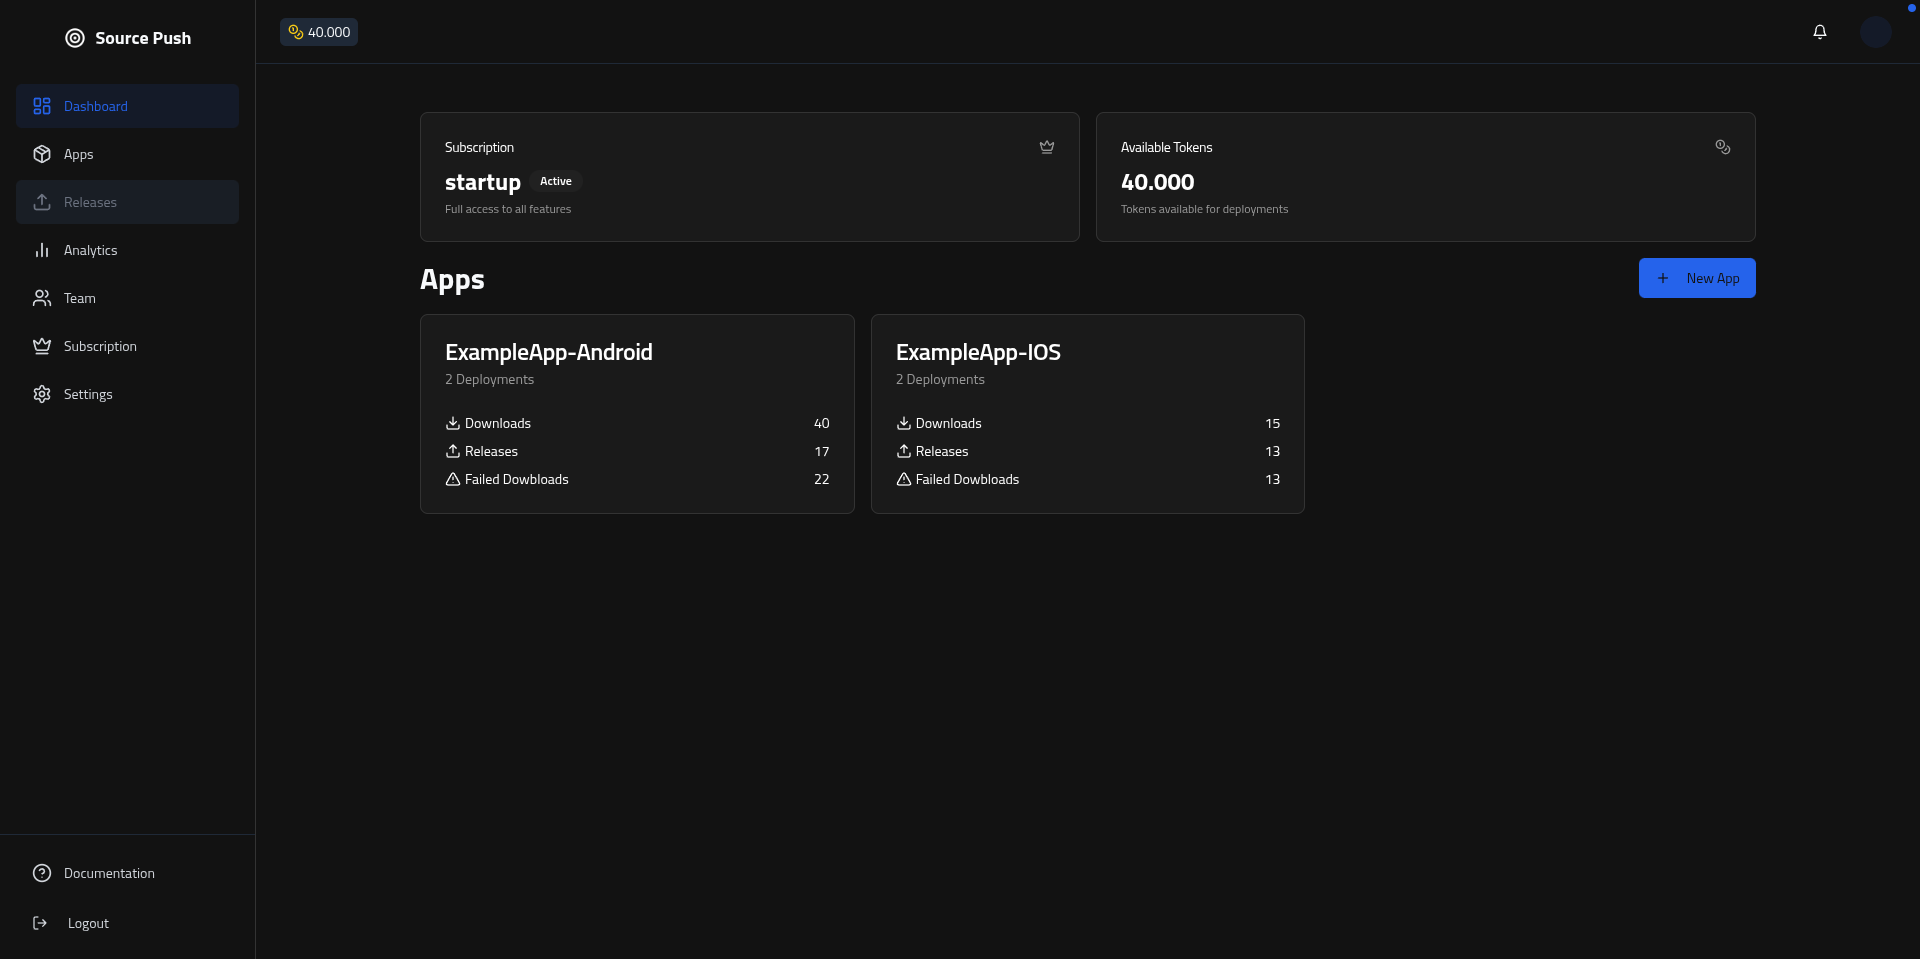Open the ExampleApp-IOS app card

point(1087,413)
